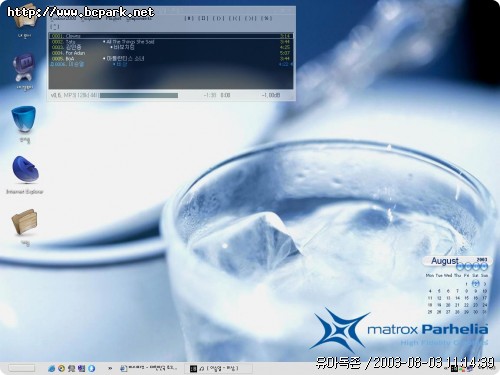Click the black square system tray icon

454,369
